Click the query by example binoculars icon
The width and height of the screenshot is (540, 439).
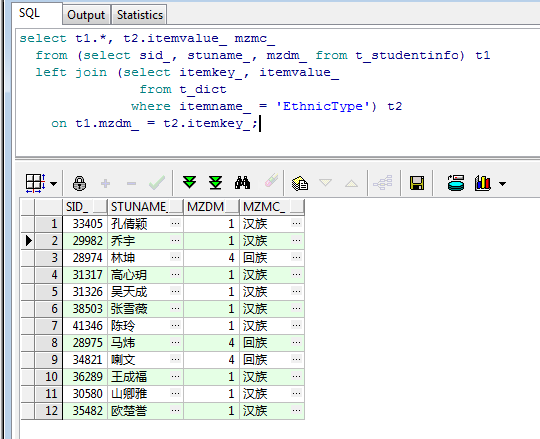[242, 183]
